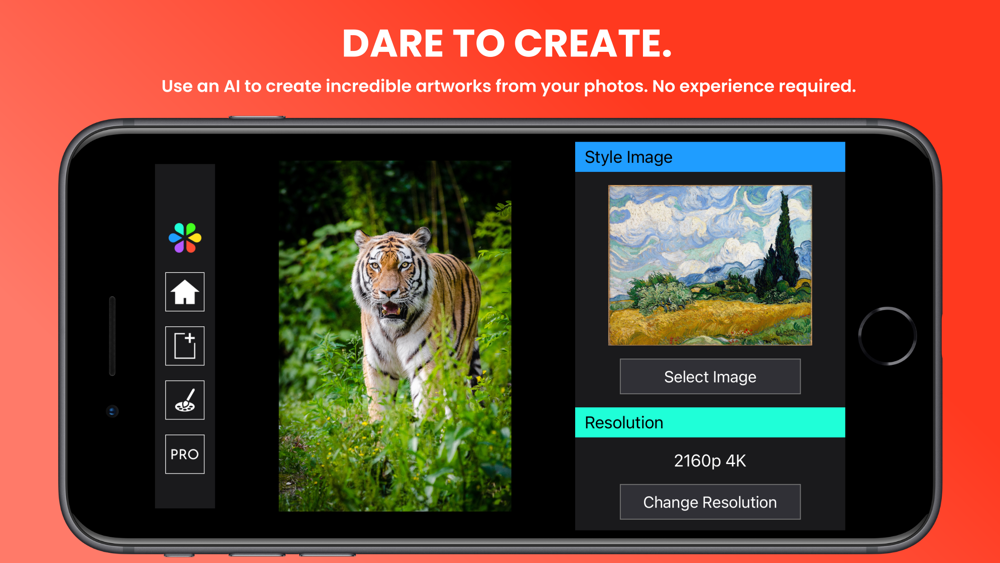1000x563 pixels.
Task: Go to the Home screen icon
Action: 185,292
